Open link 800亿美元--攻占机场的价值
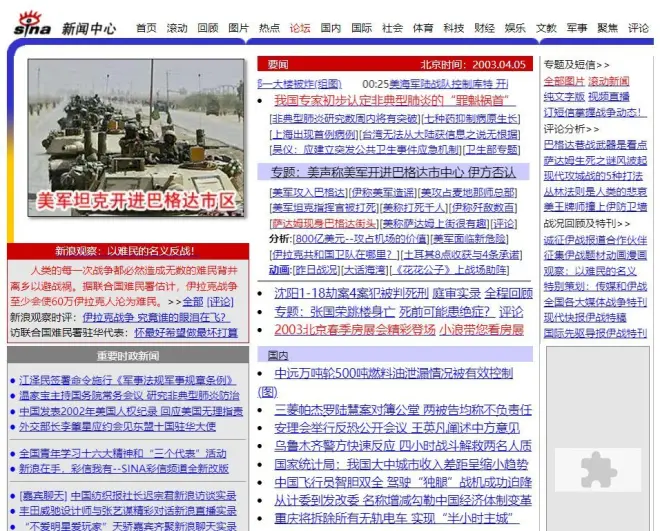The width and height of the screenshot is (660, 531). [361, 239]
